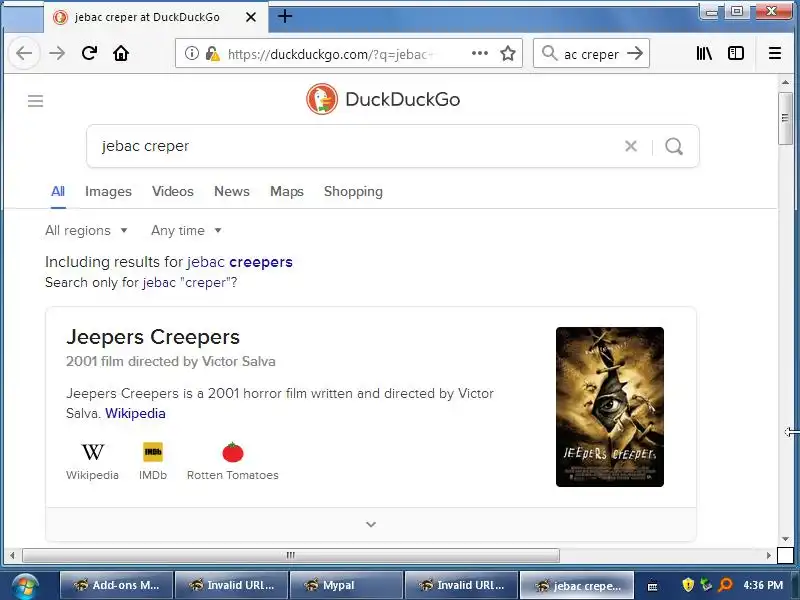
Task: Click the 4:36 PM system clock
Action: pyautogui.click(x=763, y=585)
